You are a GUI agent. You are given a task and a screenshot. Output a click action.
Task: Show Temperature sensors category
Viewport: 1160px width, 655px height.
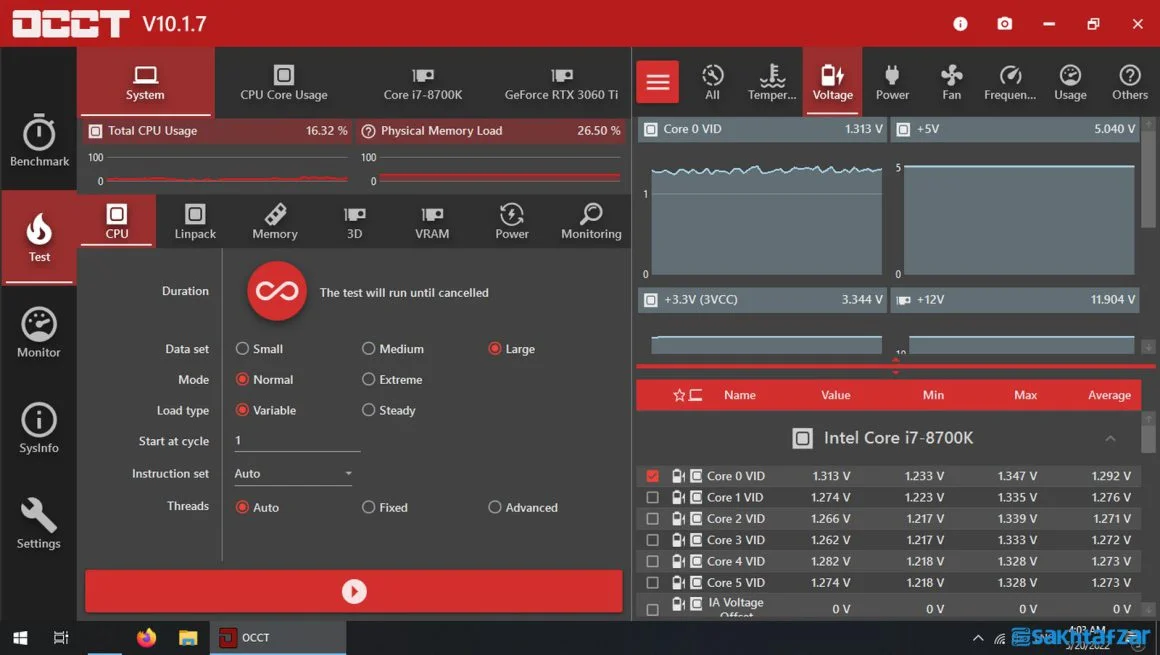[772, 81]
